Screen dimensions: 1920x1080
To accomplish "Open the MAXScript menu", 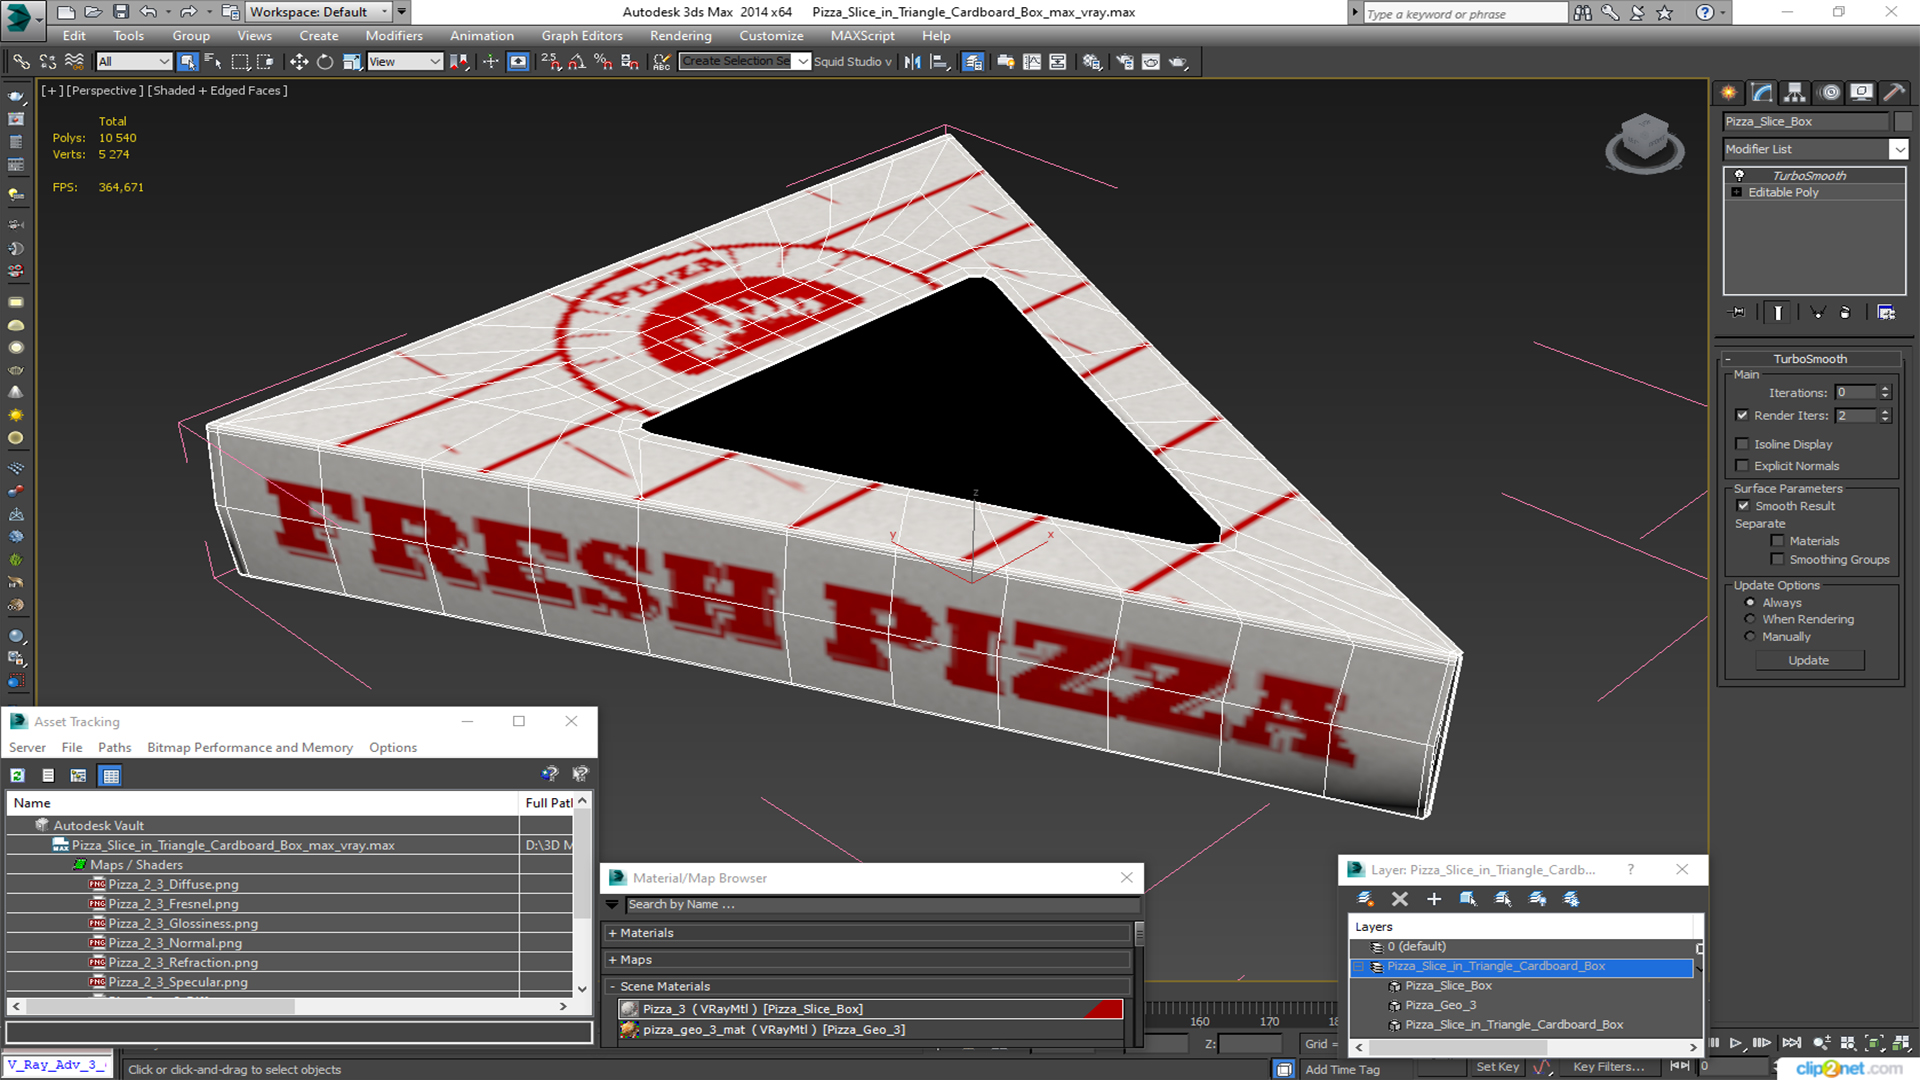I will tap(862, 36).
